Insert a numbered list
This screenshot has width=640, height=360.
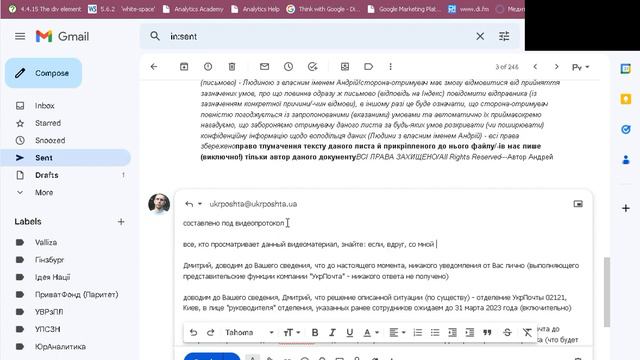coord(418,333)
